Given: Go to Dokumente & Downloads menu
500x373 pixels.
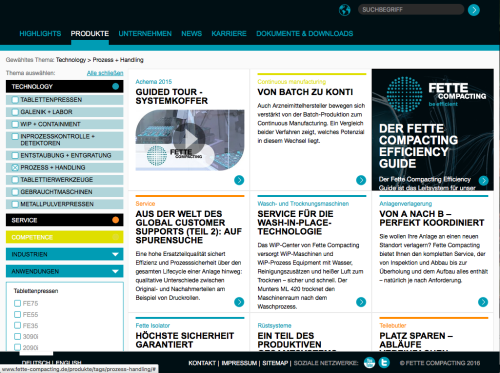Looking at the screenshot, I should point(305,34).
